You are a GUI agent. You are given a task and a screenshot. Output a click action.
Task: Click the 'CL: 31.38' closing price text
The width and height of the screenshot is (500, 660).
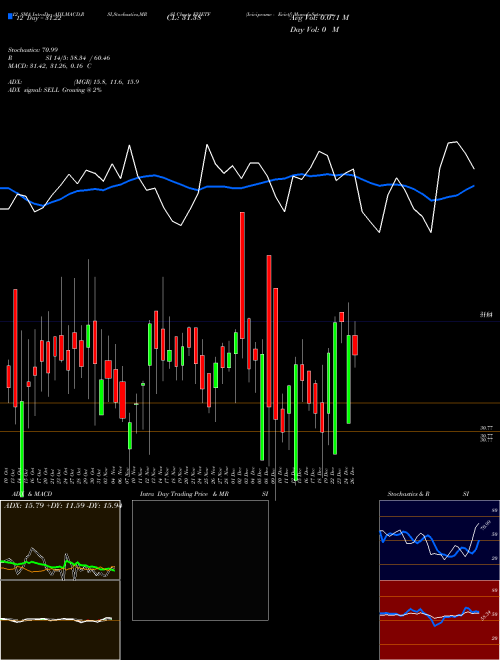click(183, 18)
